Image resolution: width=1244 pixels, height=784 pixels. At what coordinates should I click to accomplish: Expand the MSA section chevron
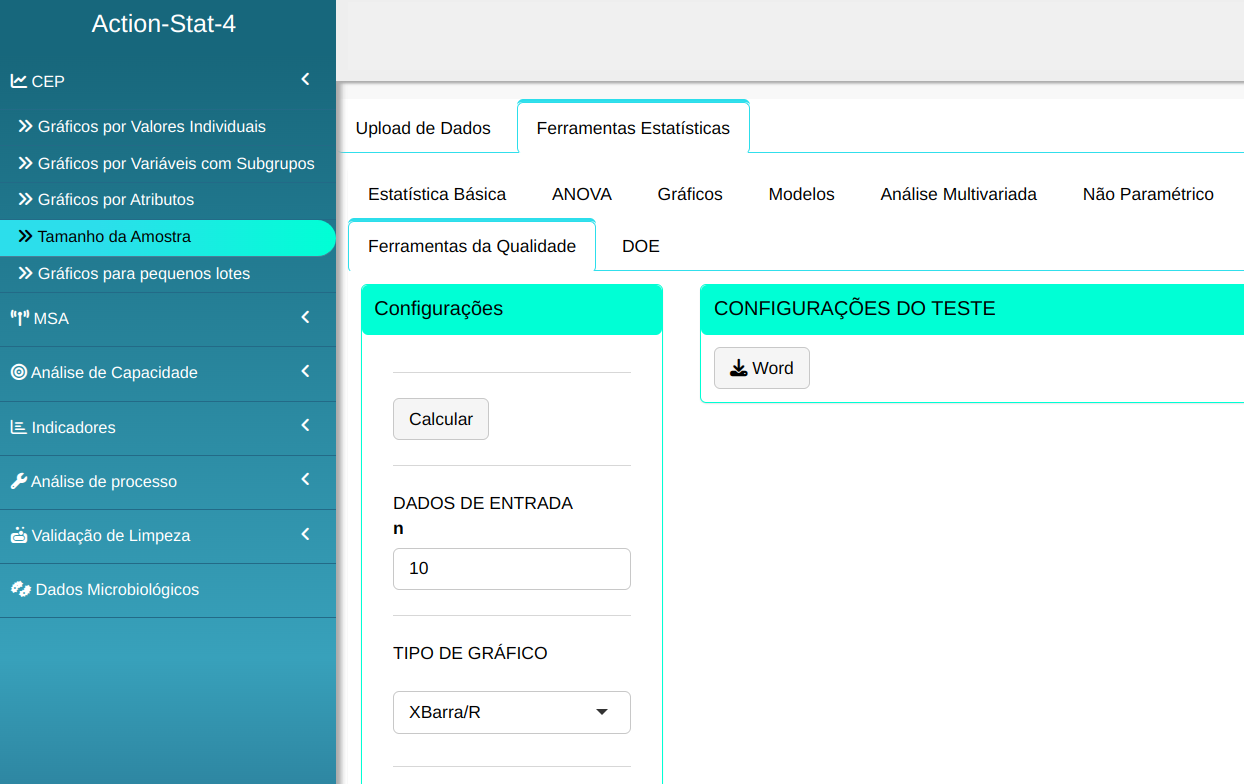coord(306,318)
